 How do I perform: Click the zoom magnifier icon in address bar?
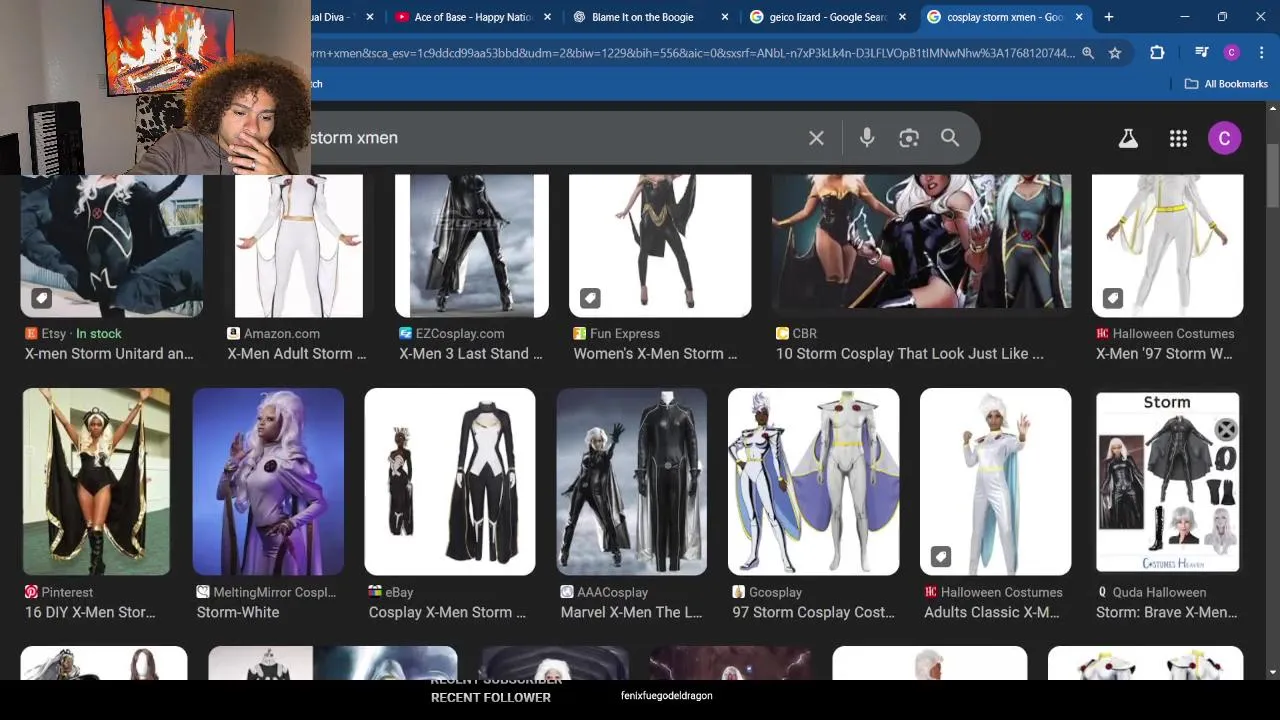point(1088,53)
